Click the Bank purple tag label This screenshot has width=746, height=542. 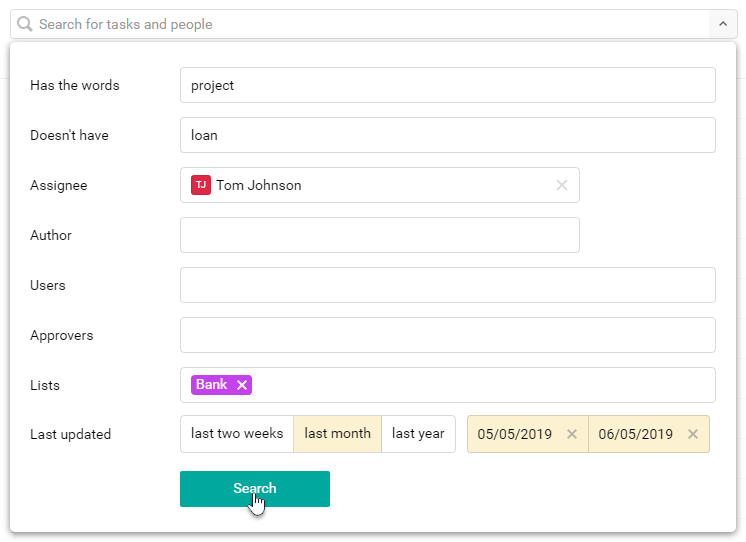[x=212, y=384]
